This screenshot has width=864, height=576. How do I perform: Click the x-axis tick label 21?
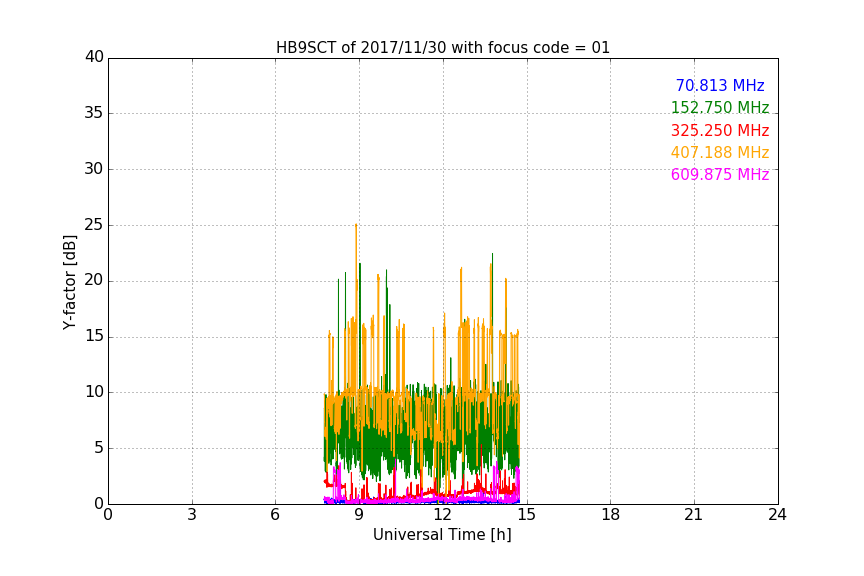(694, 515)
